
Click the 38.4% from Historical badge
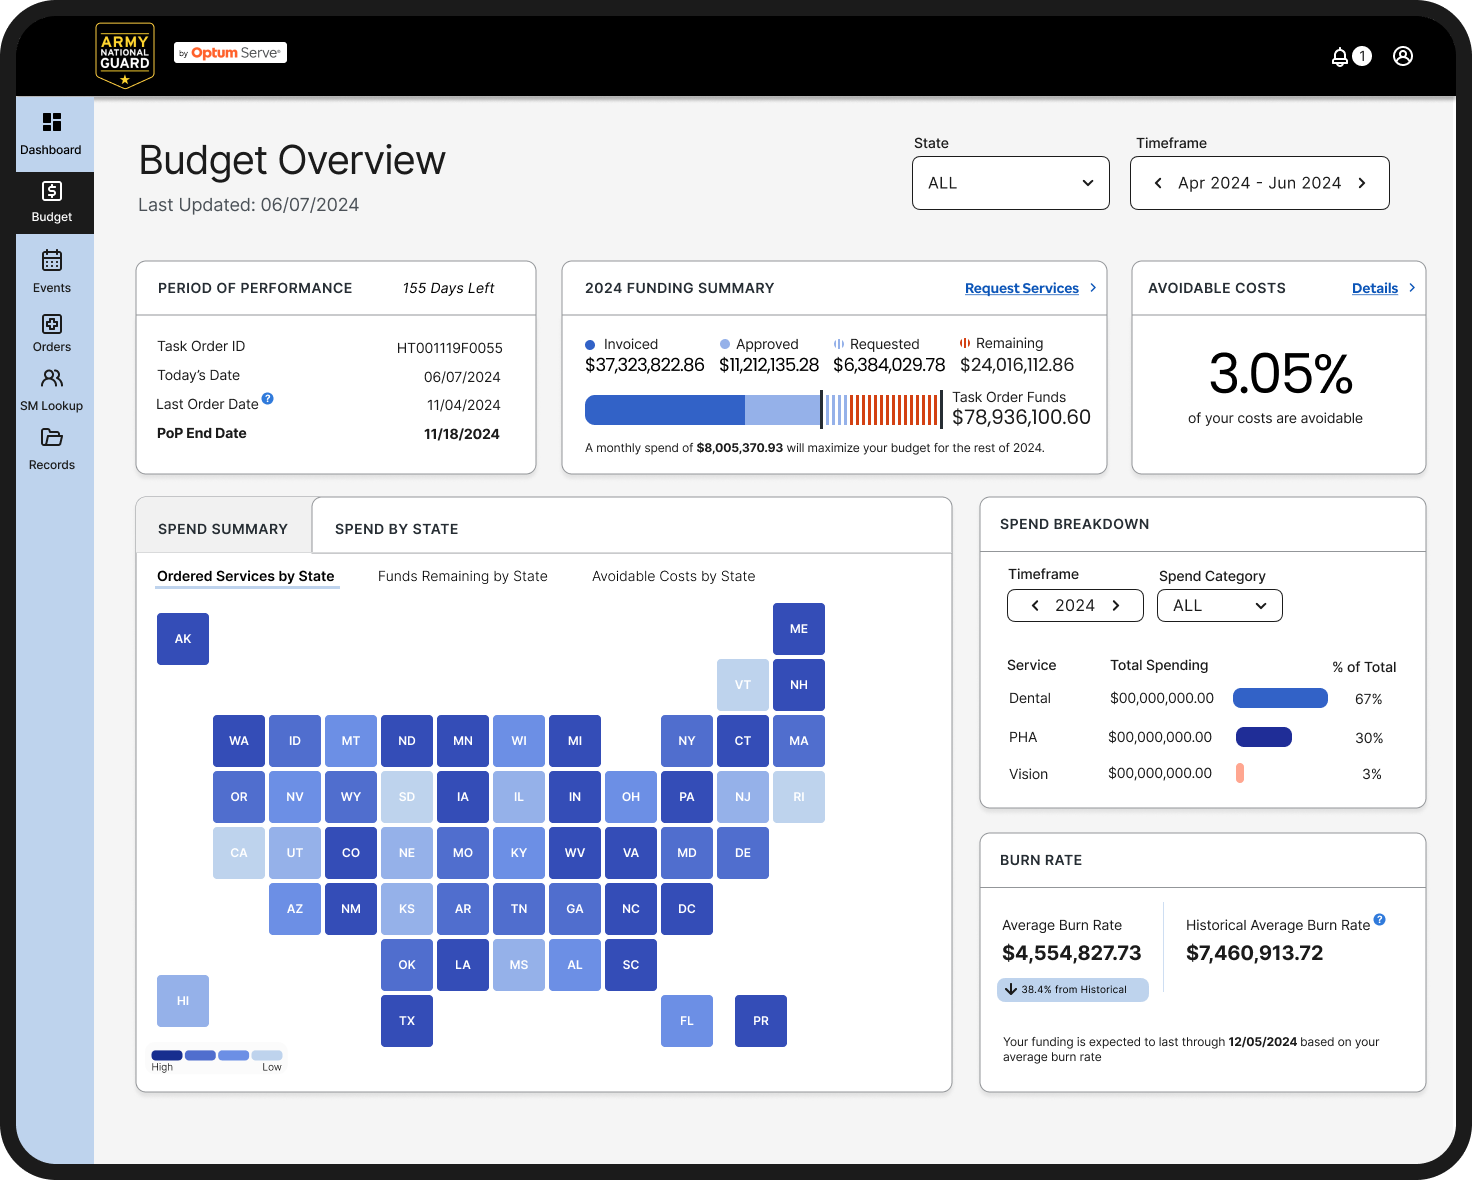coord(1073,989)
